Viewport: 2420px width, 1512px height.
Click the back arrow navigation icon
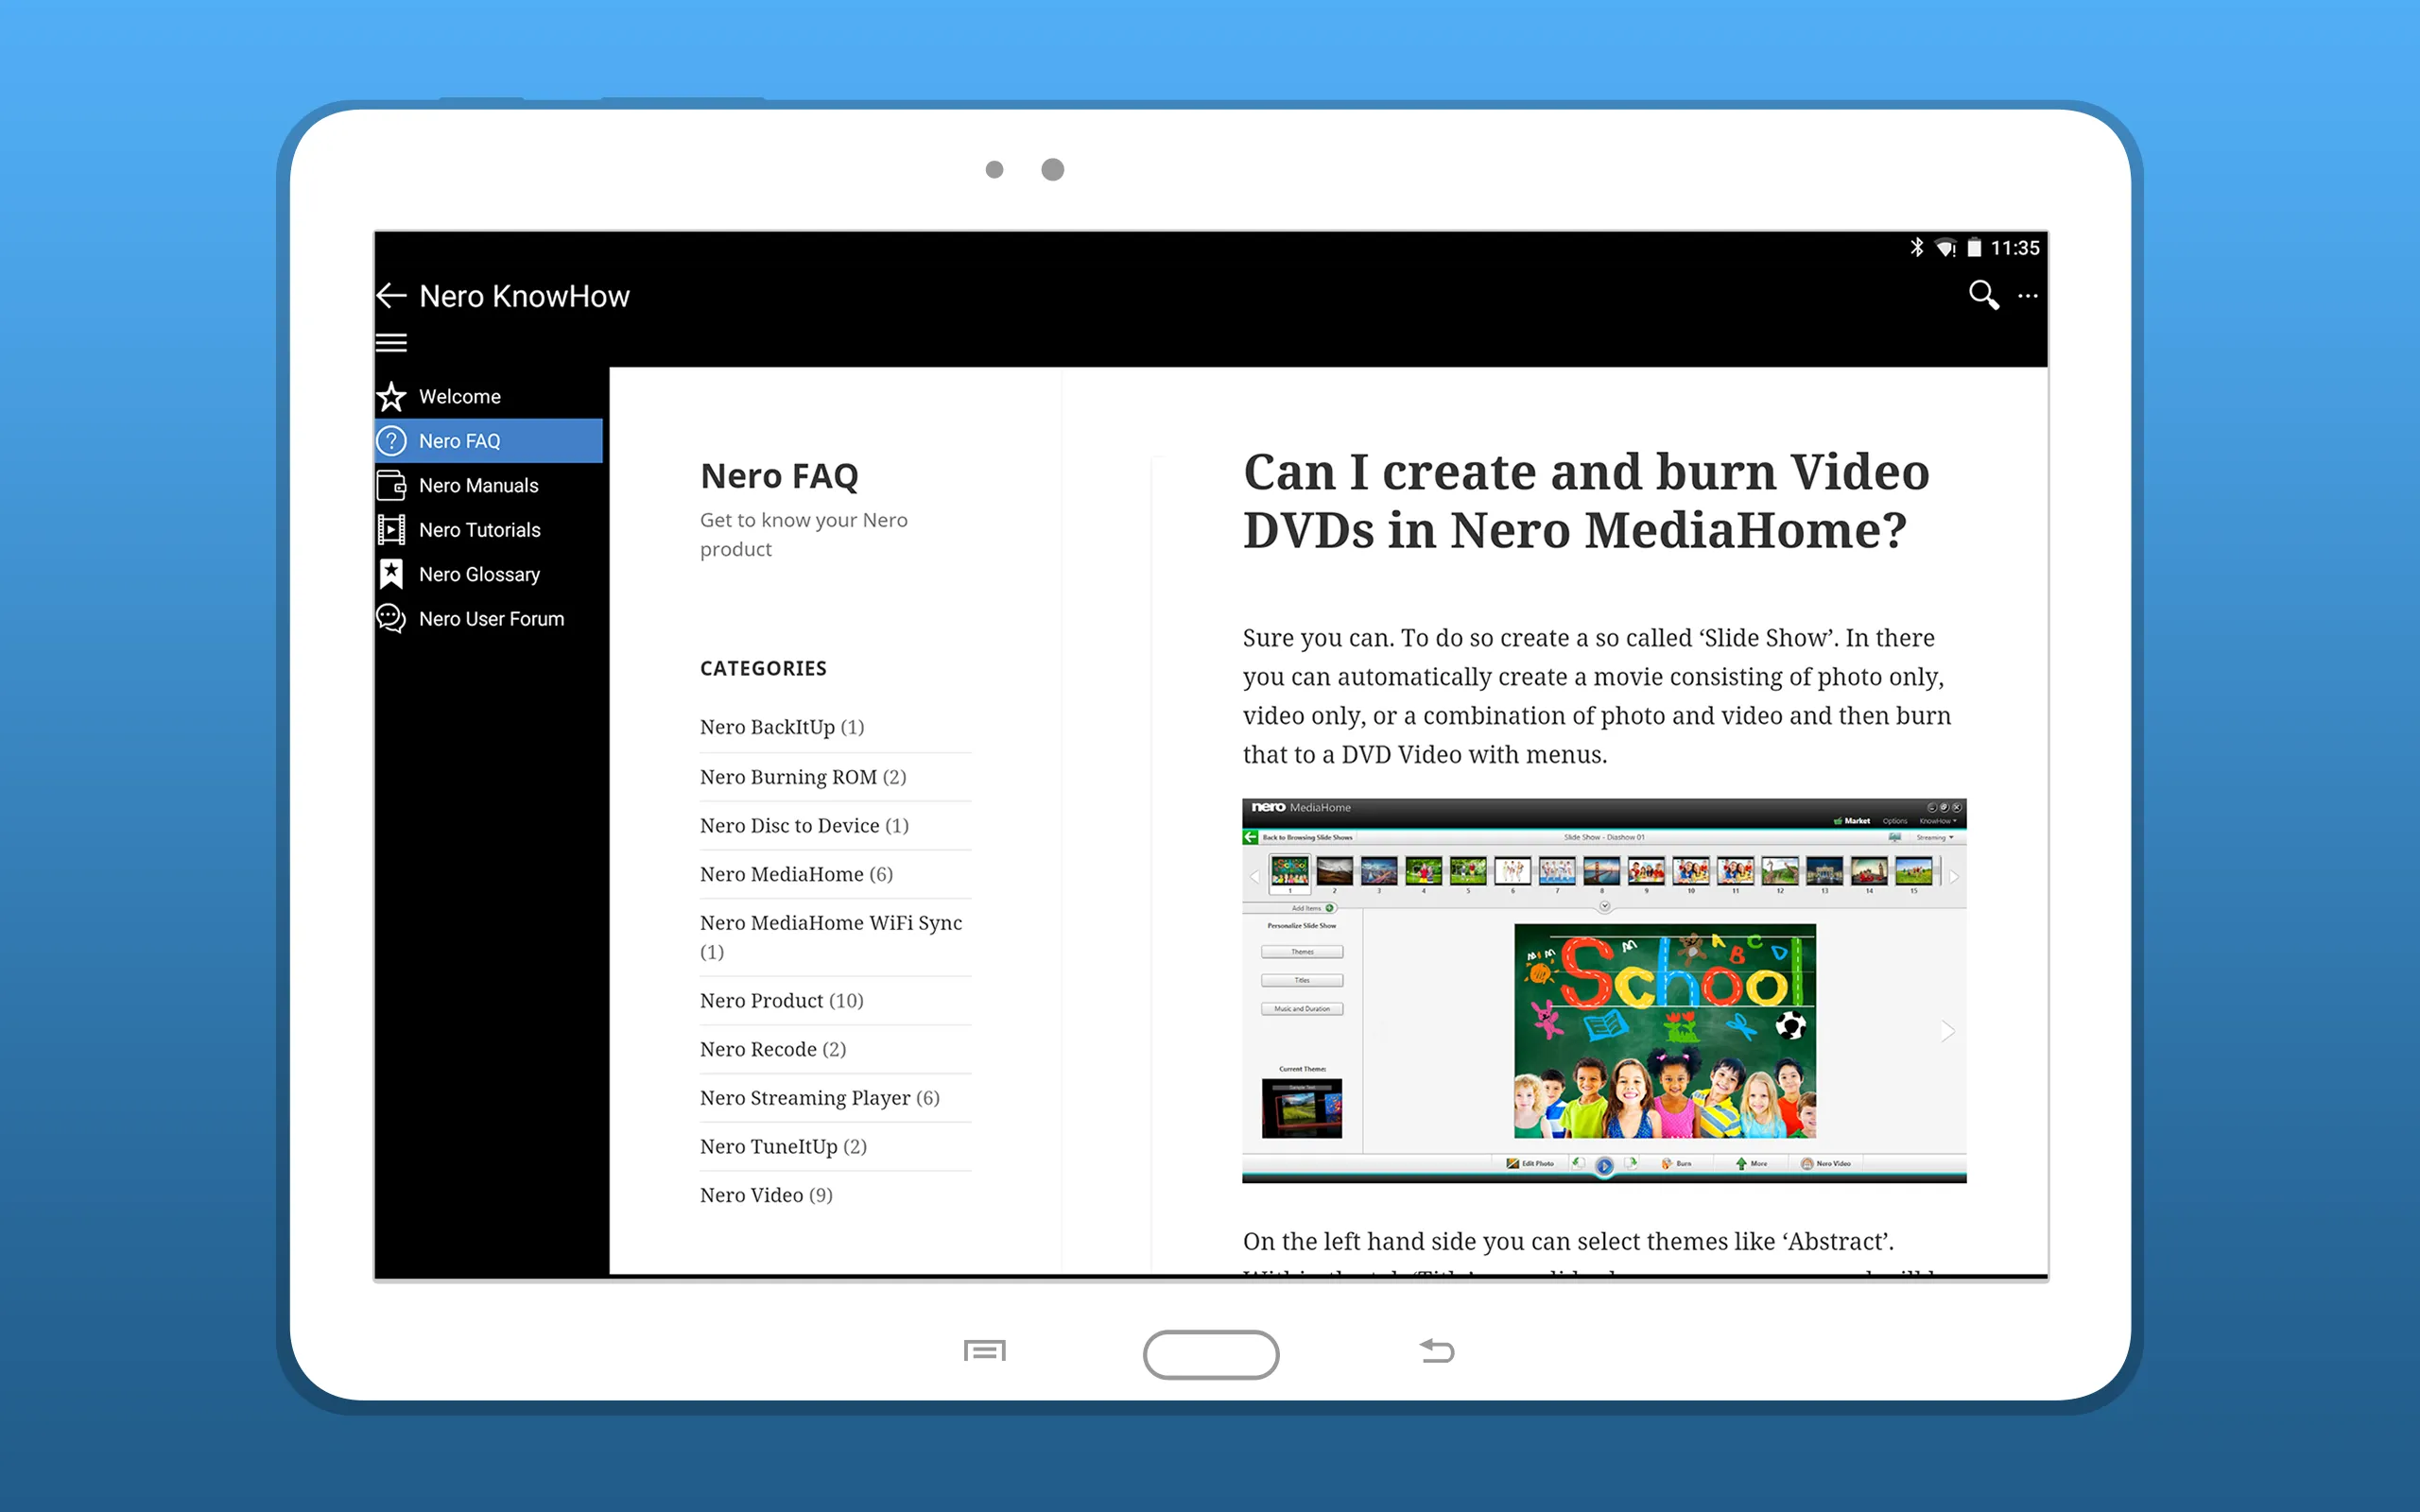point(392,293)
